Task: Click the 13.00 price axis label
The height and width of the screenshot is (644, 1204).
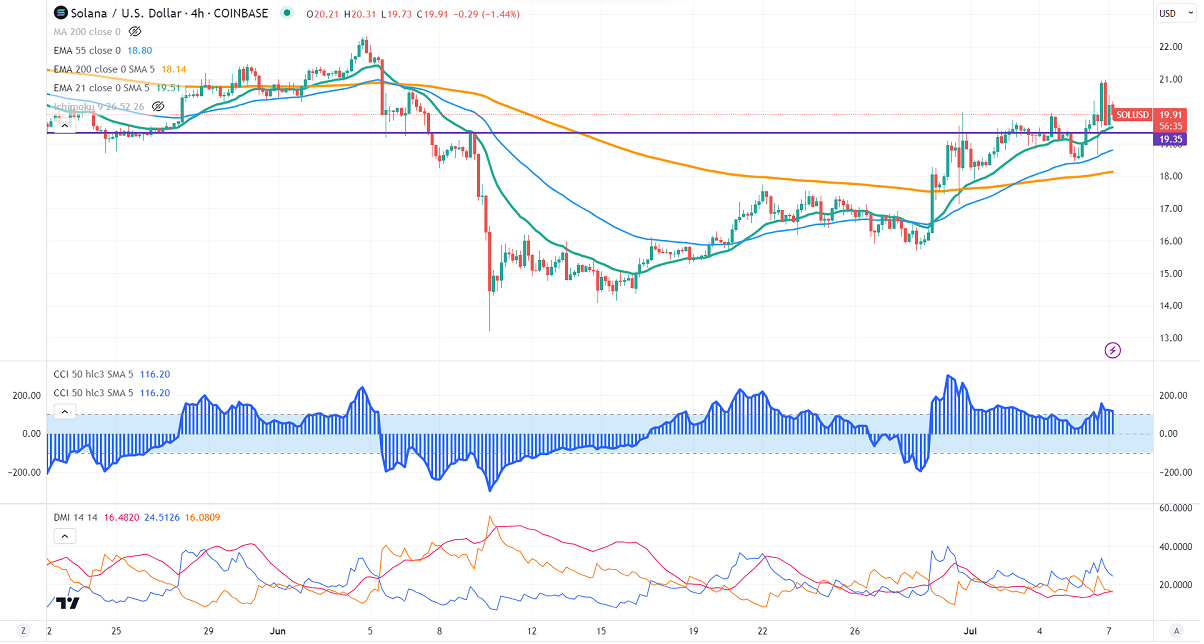Action: coord(1171,338)
